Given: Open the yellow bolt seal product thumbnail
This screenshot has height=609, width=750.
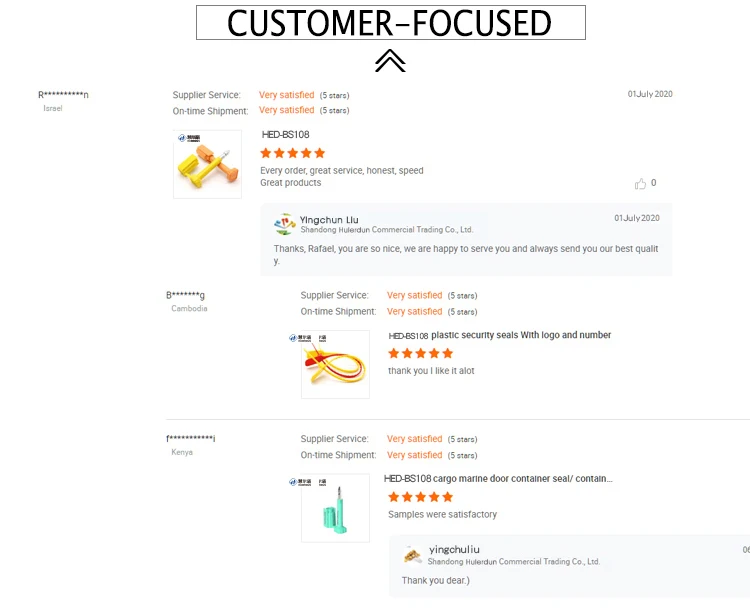Looking at the screenshot, I should 207,164.
